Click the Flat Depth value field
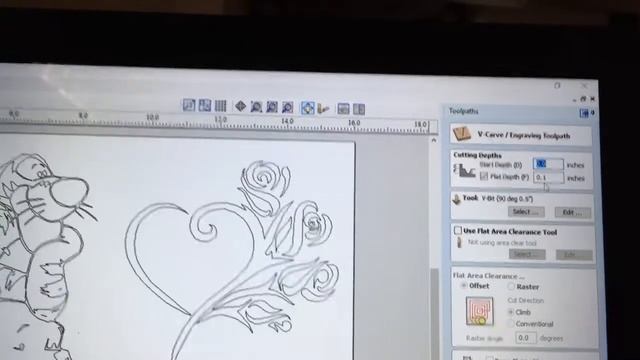This screenshot has width=640, height=360. tap(549, 178)
